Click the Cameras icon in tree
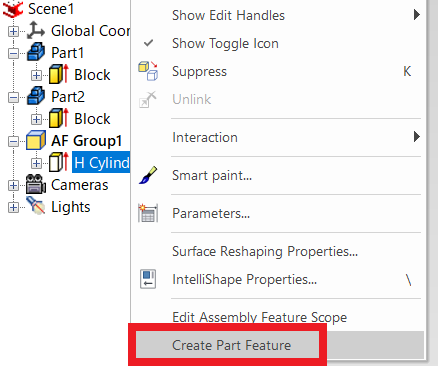Screen dimensions: 438x366 click(x=36, y=184)
